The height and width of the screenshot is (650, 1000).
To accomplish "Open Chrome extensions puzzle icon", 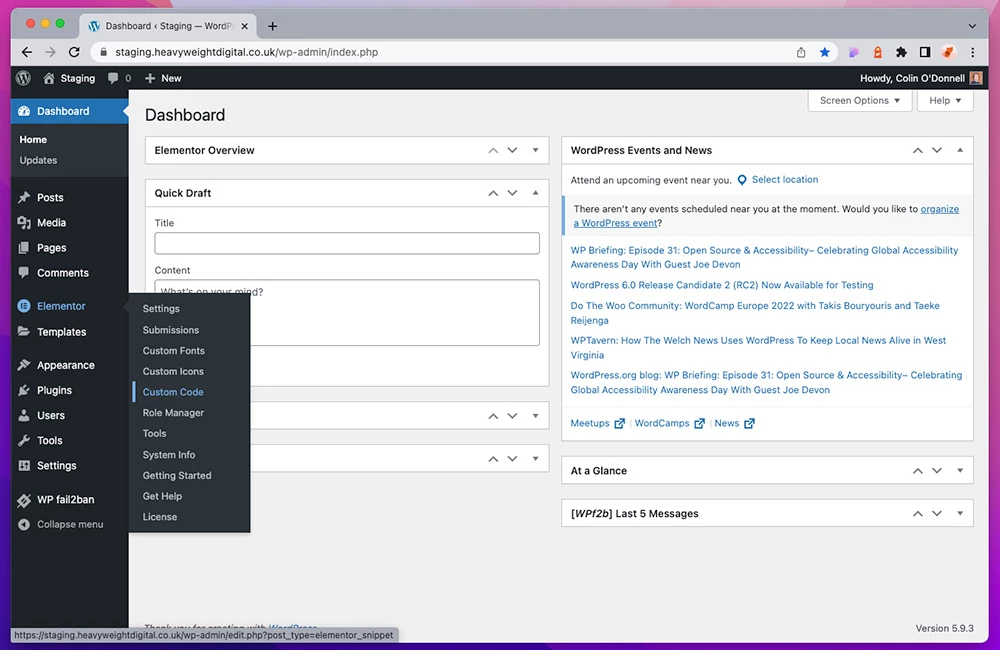I will 901,52.
